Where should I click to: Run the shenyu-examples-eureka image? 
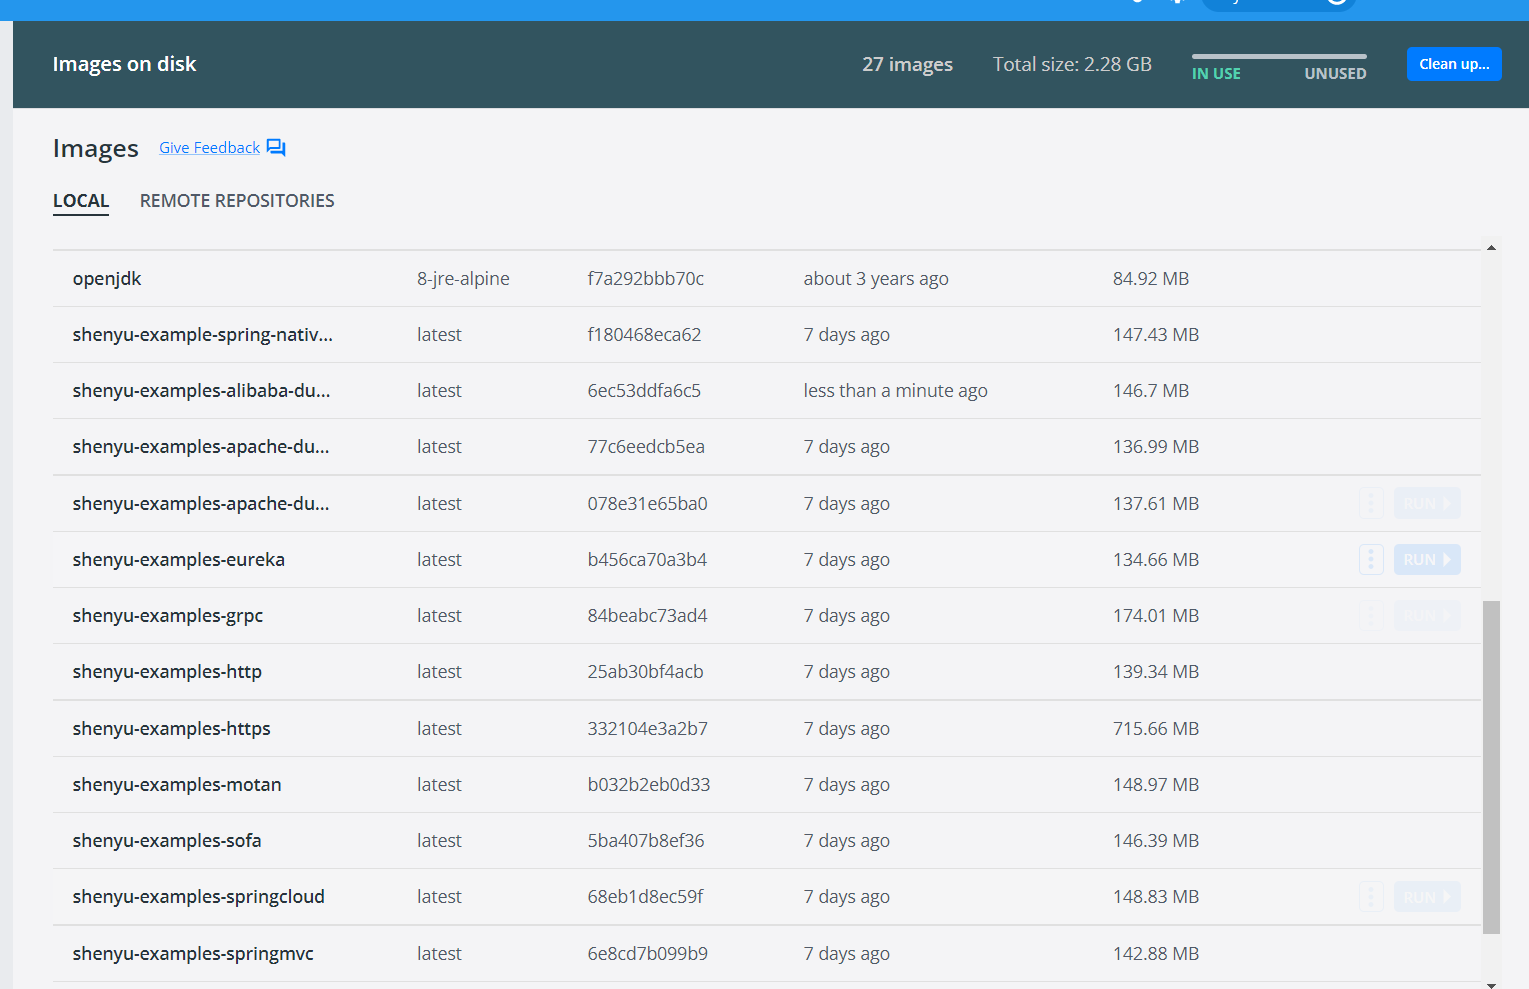[1427, 560]
